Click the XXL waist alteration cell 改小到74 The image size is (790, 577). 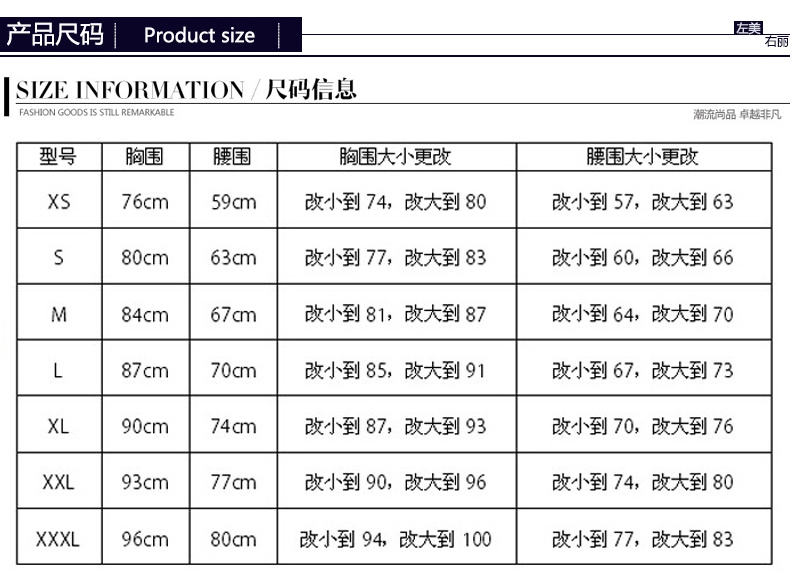click(642, 483)
